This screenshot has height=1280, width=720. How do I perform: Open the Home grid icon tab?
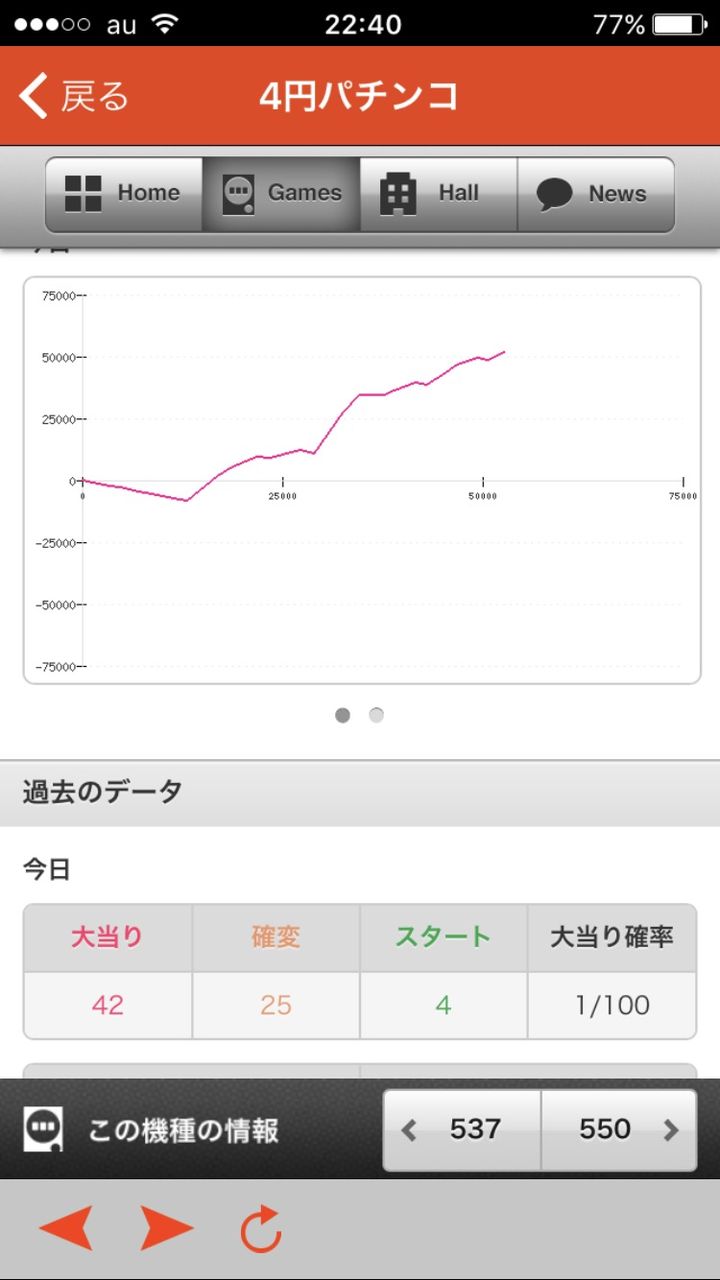(83, 194)
